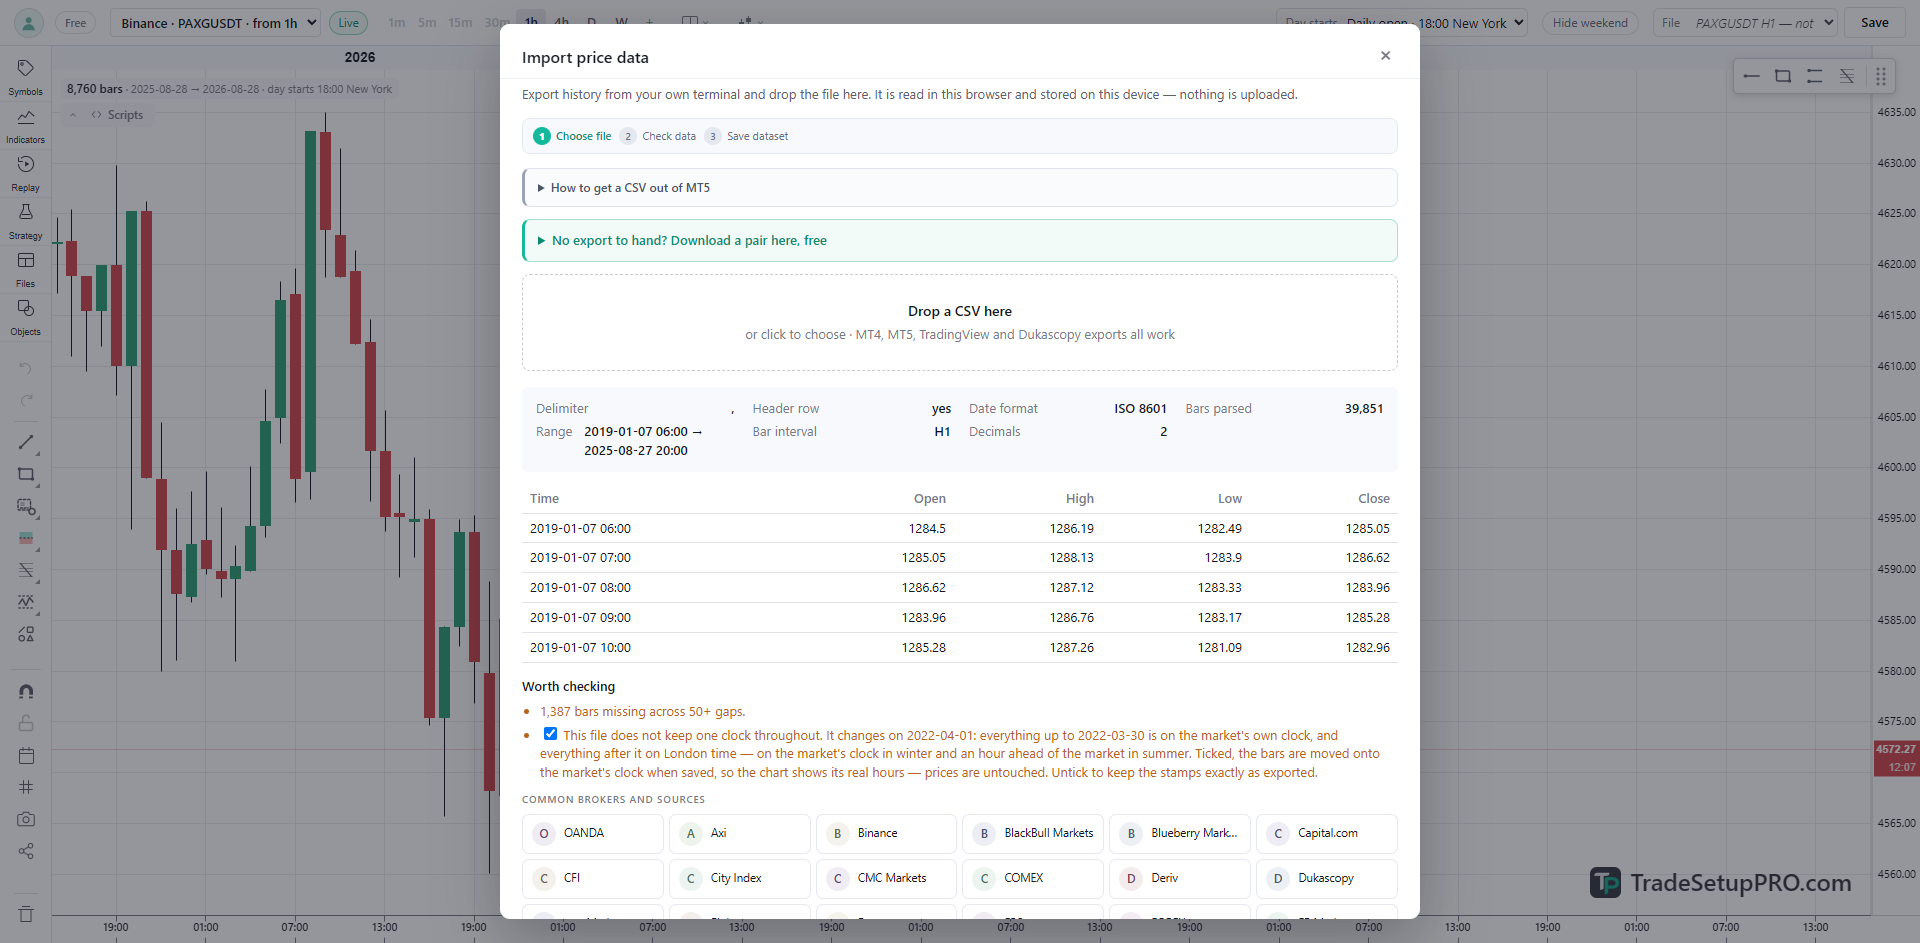
Task: Click the lock drawings icon
Action: [x=26, y=723]
